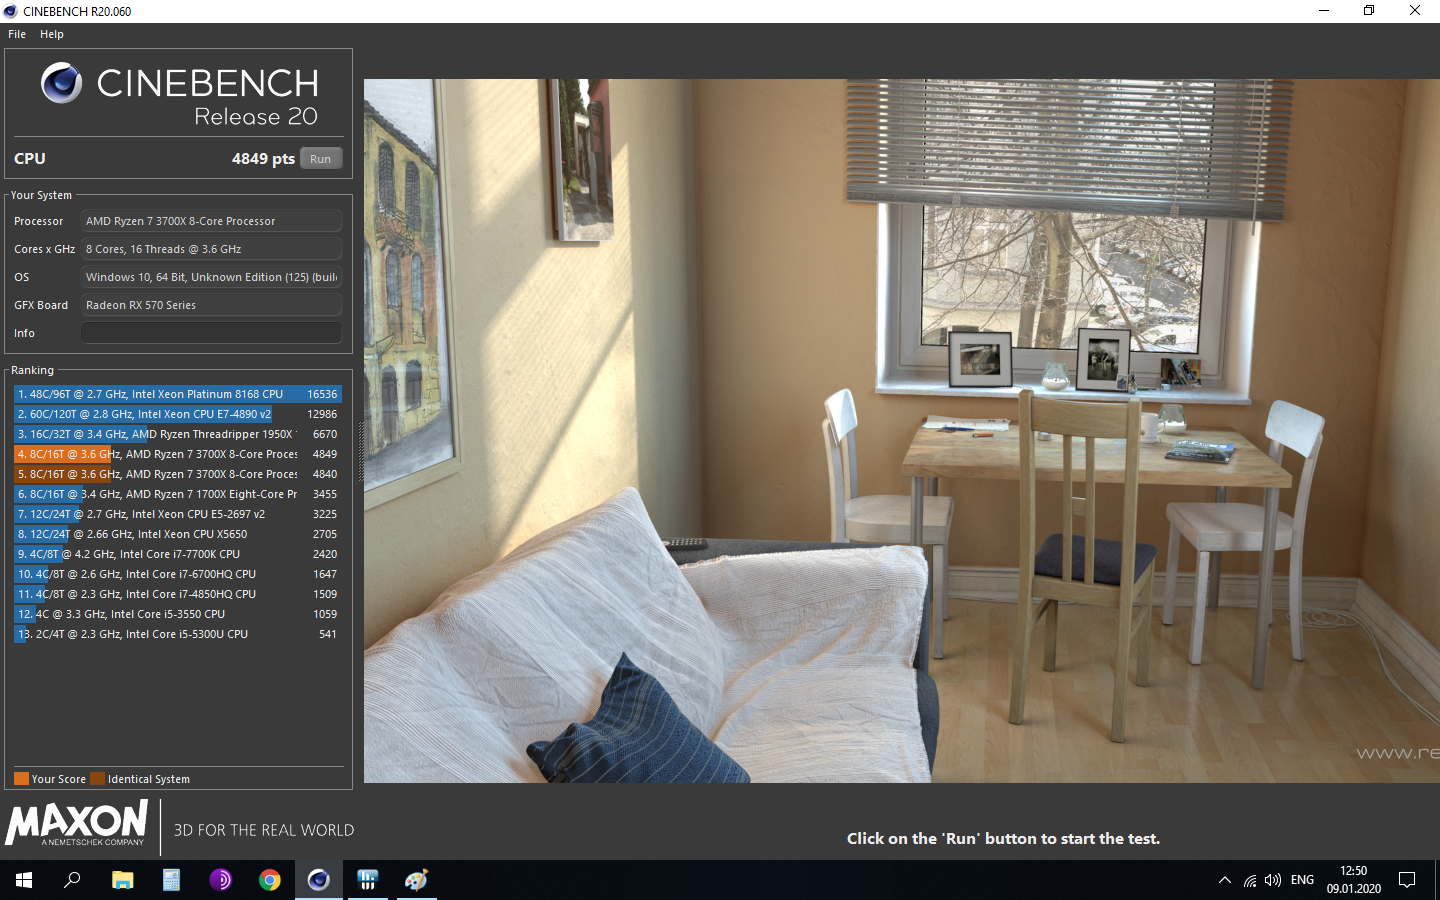The image size is (1440, 900).
Task: Switch to Paint from the taskbar
Action: (416, 880)
